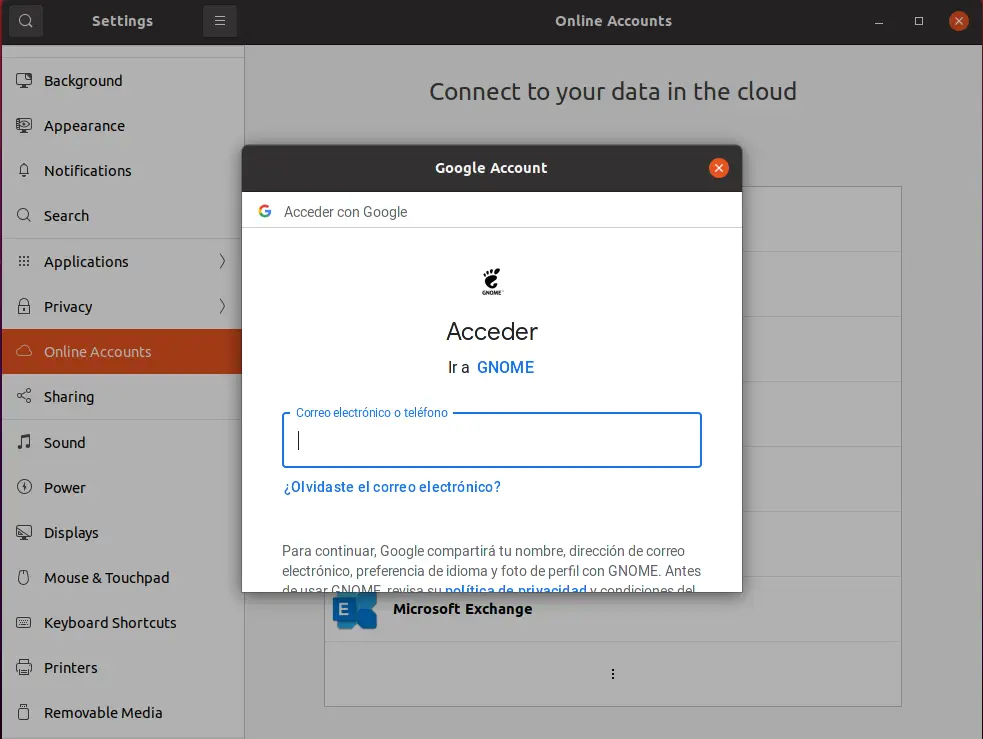Image resolution: width=983 pixels, height=739 pixels.
Task: Open the Settings hamburger menu
Action: tap(219, 21)
